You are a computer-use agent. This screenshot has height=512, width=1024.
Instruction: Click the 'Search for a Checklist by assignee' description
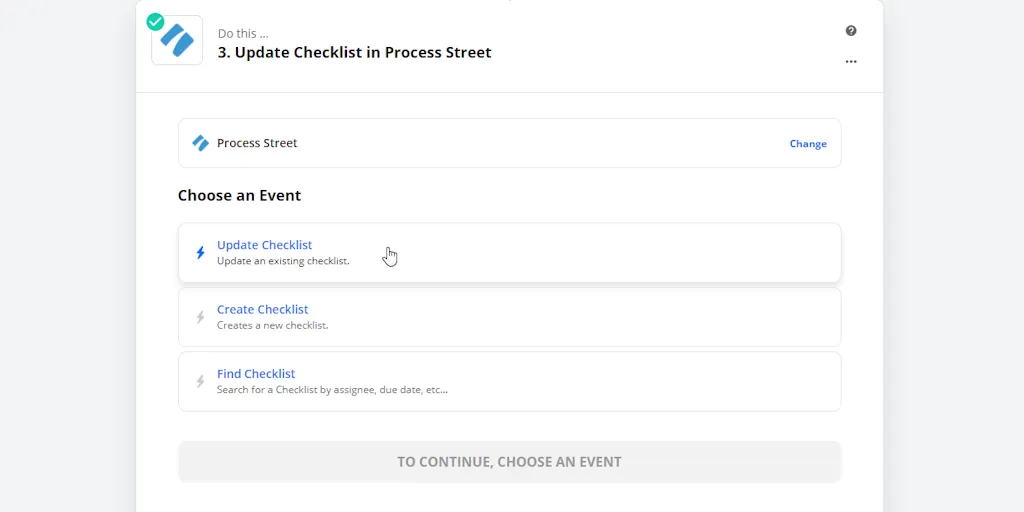(332, 390)
